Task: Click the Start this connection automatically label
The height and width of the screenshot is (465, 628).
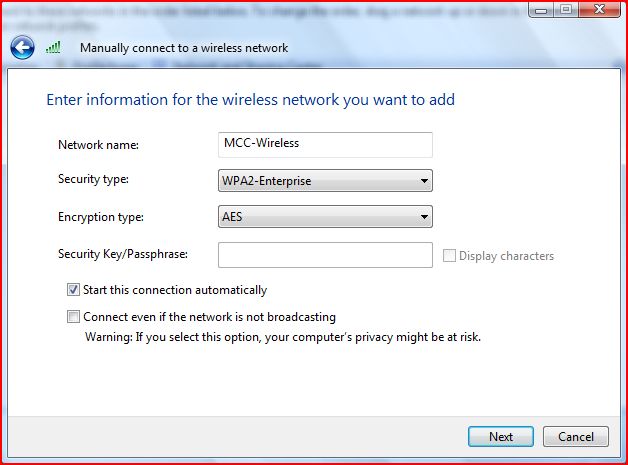Action: 175,290
